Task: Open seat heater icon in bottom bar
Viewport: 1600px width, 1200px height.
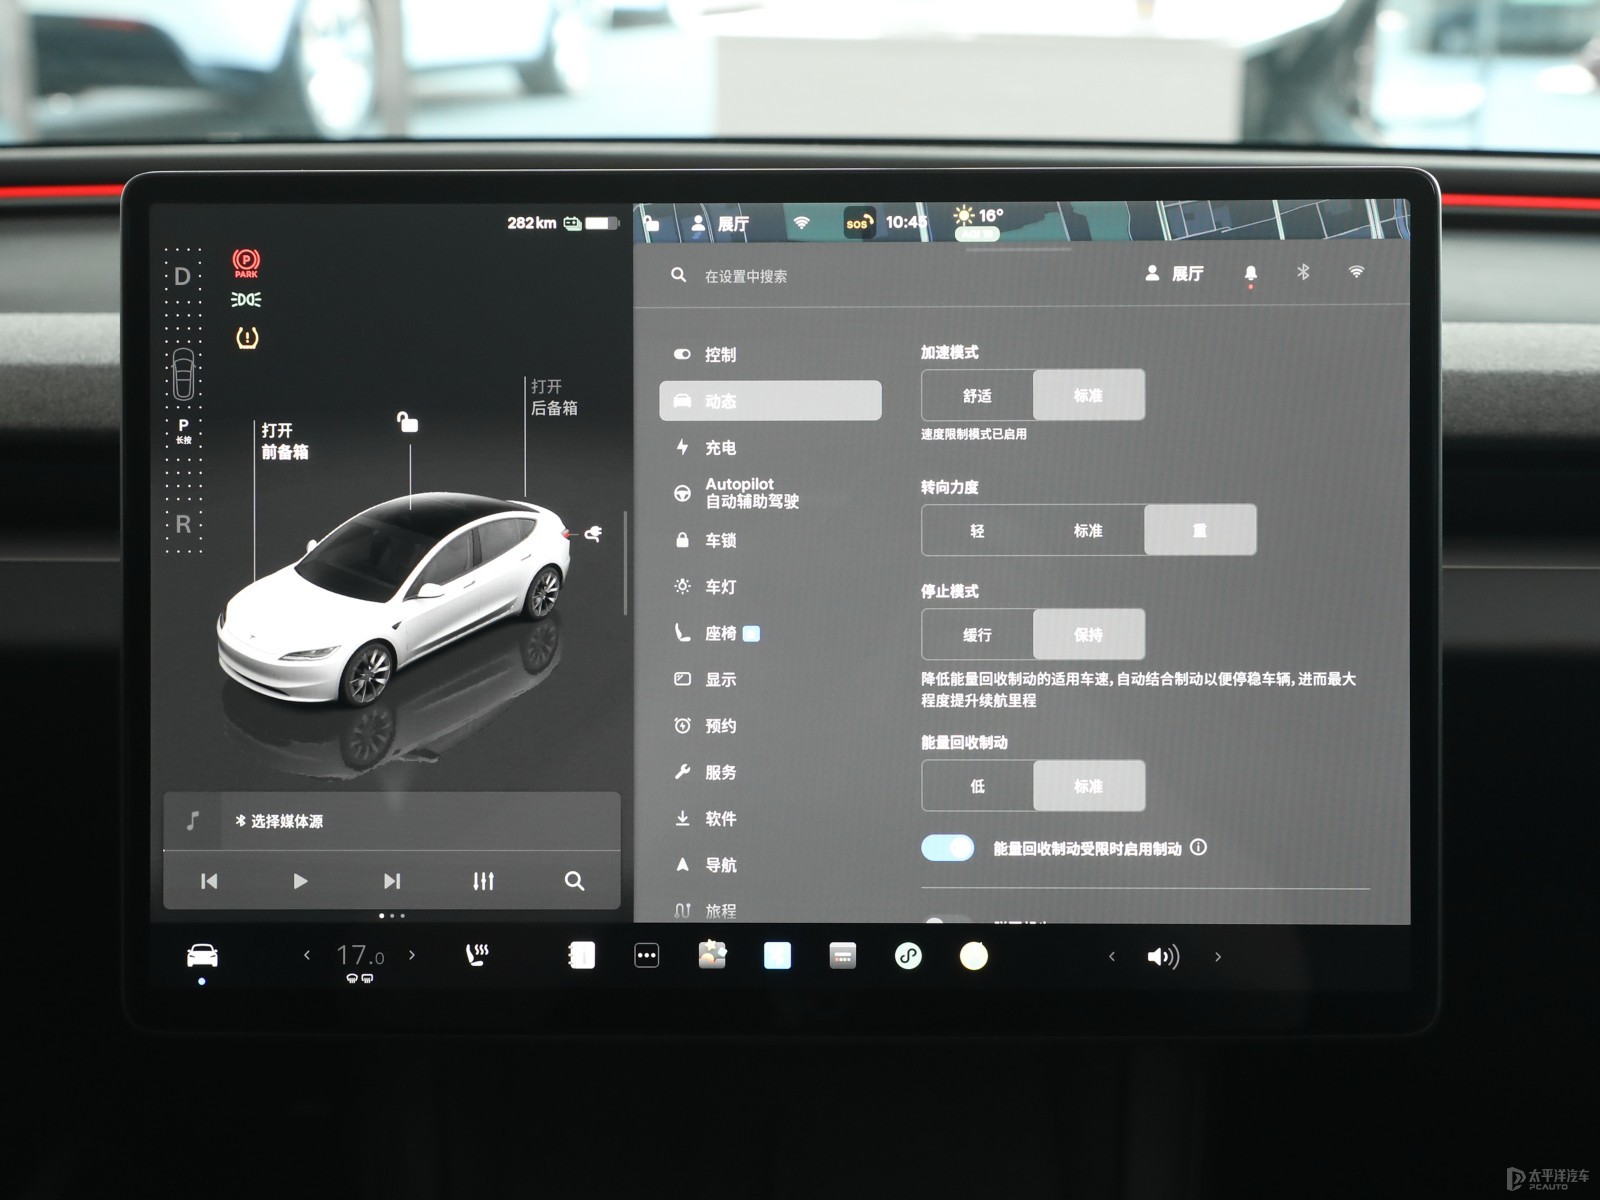Action: pos(478,955)
